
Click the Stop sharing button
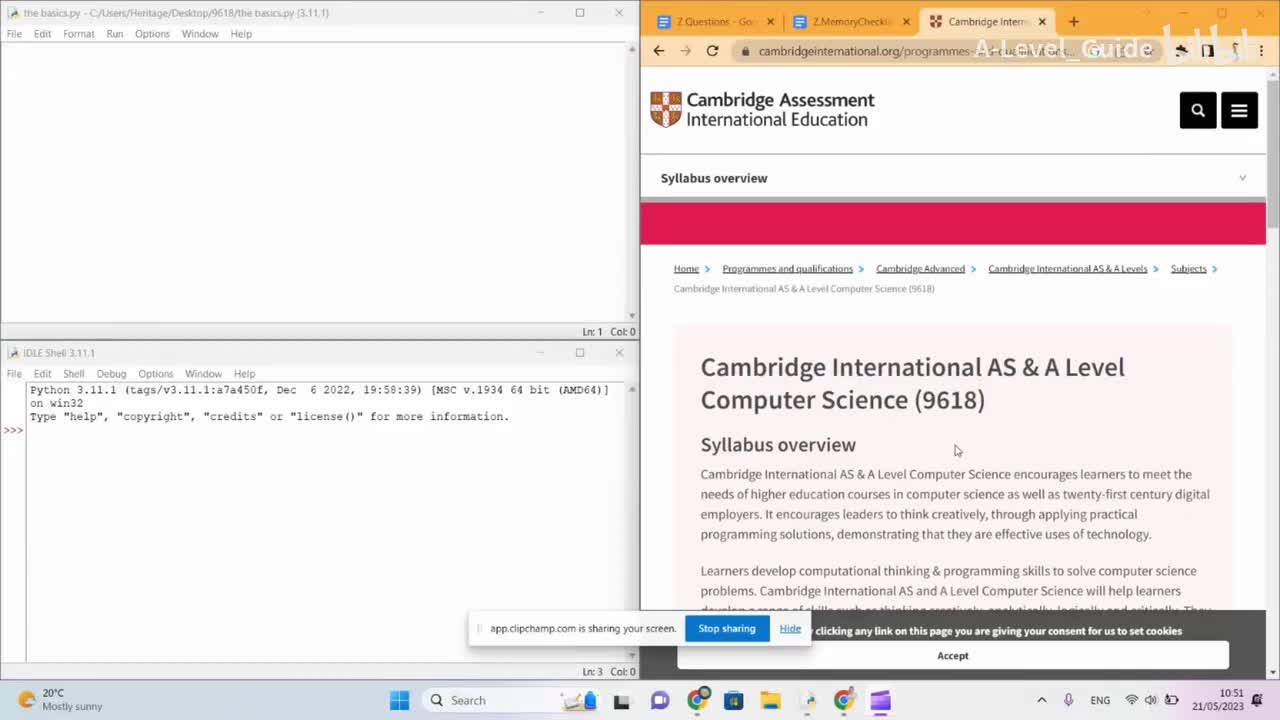(727, 629)
